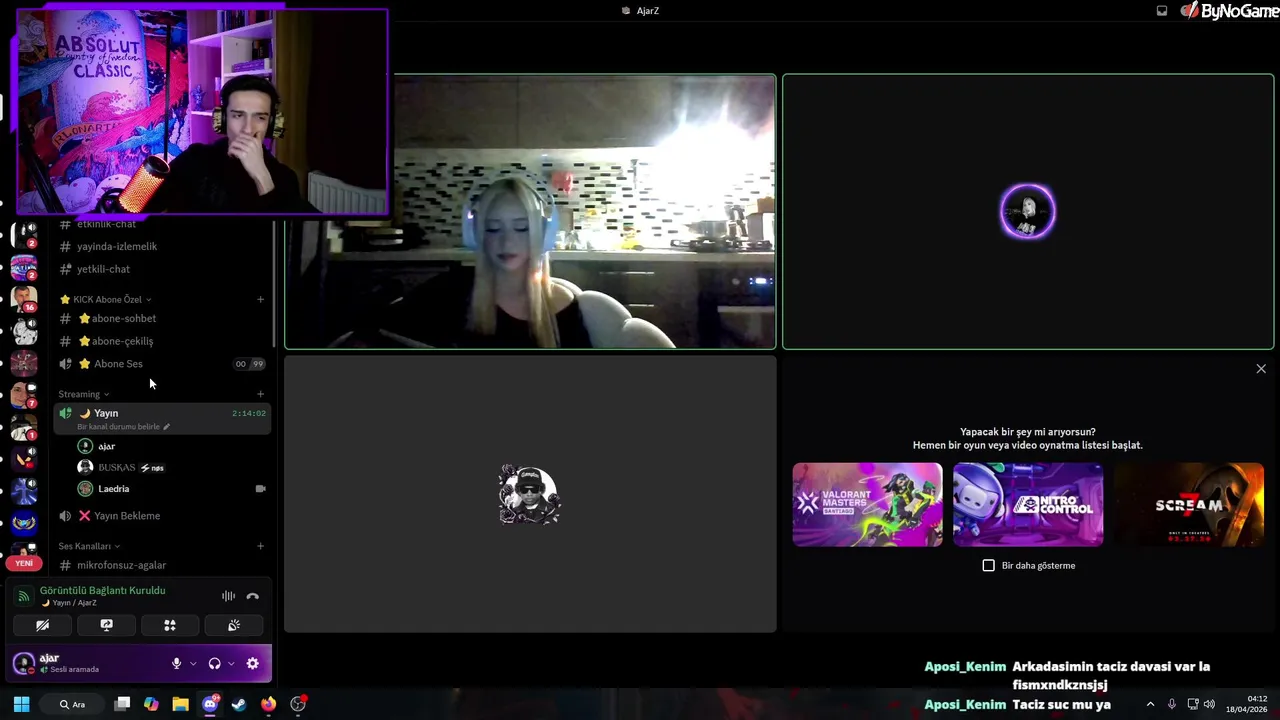Open server with 7 notifications badge
This screenshot has width=1280, height=720.
coord(24,395)
